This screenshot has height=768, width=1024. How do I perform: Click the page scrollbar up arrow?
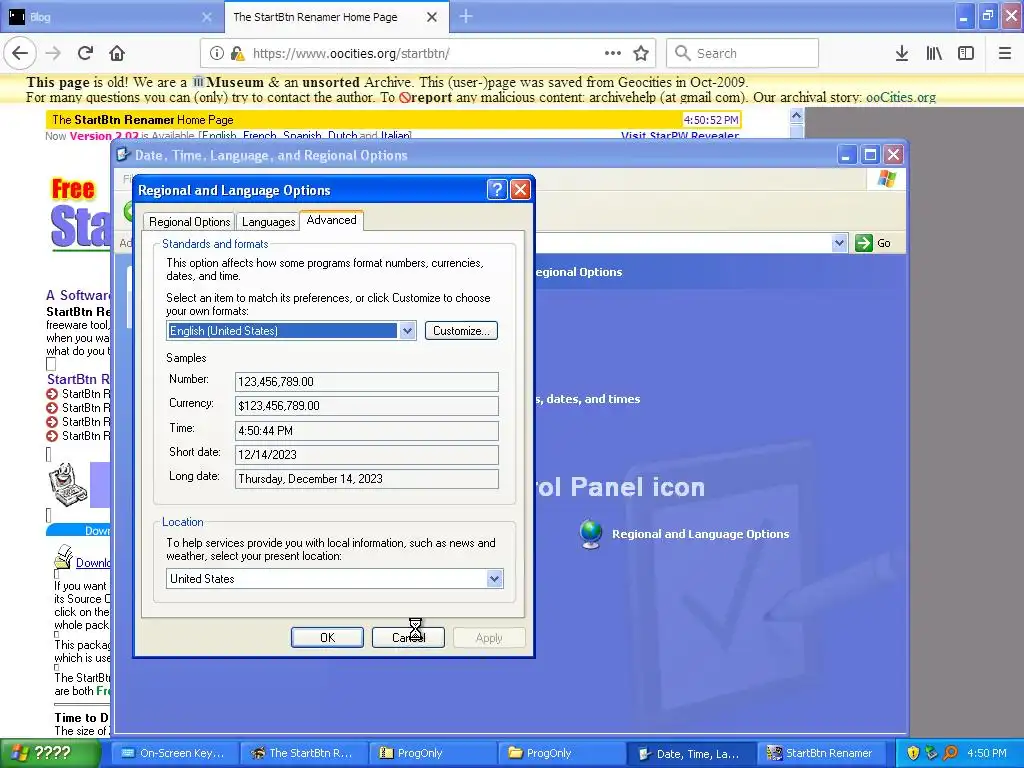796,116
